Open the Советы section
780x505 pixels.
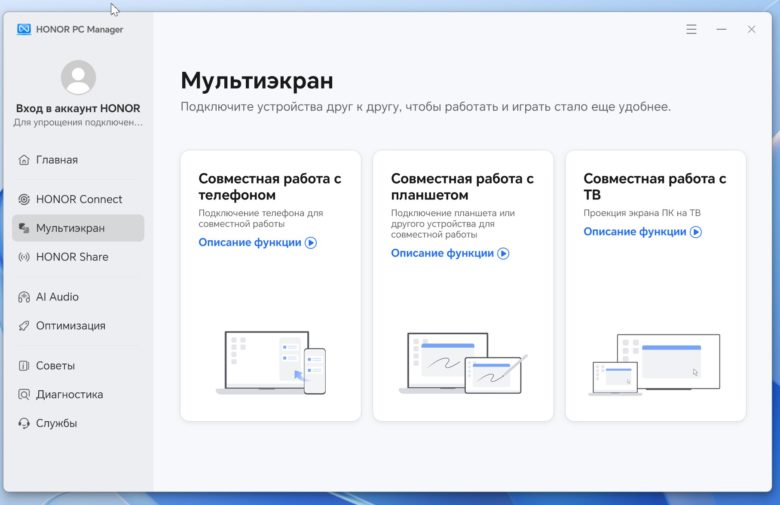pos(78,366)
